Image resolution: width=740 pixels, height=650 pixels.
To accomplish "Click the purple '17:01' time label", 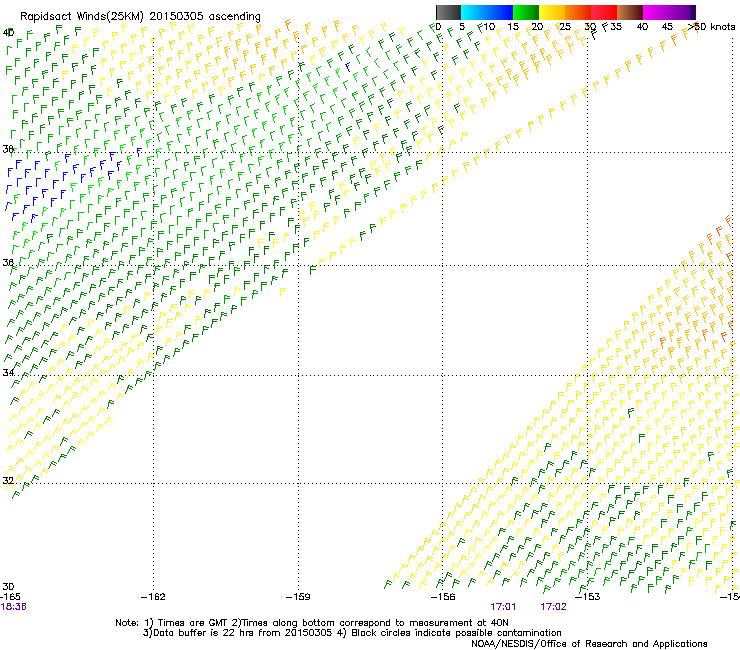I will pyautogui.click(x=503, y=607).
